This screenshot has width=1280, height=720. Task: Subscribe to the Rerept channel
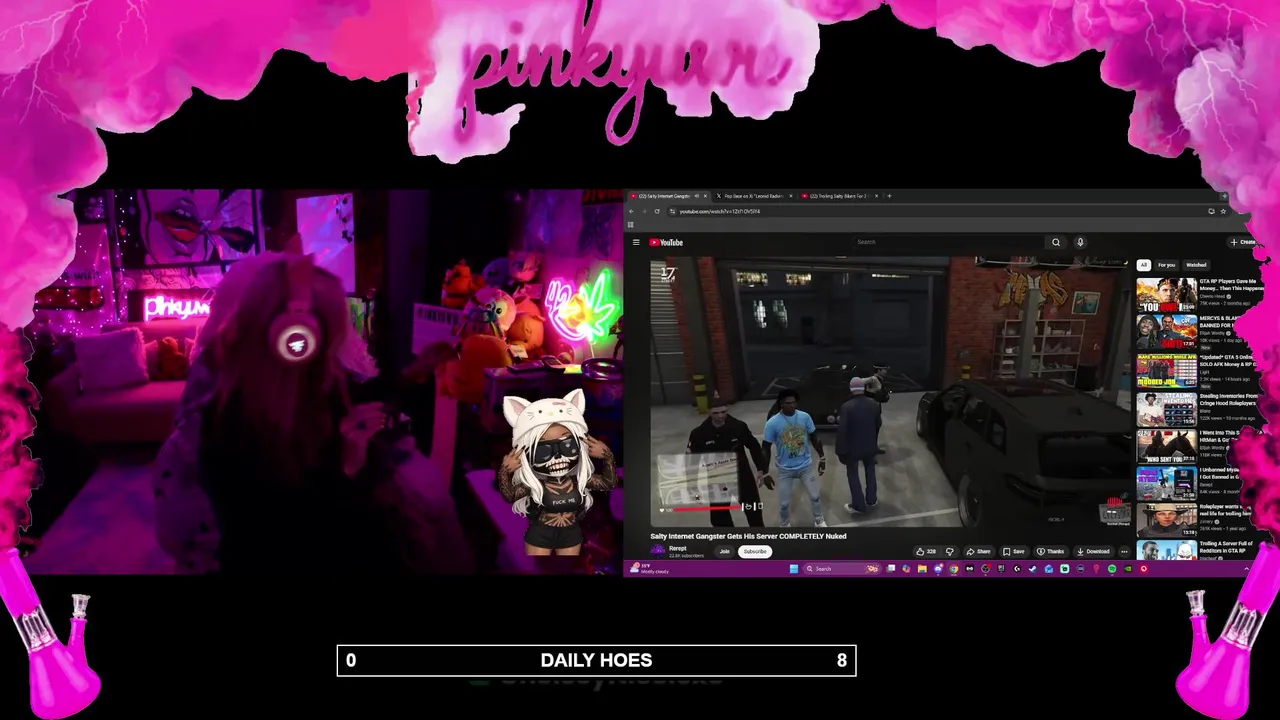pos(755,551)
